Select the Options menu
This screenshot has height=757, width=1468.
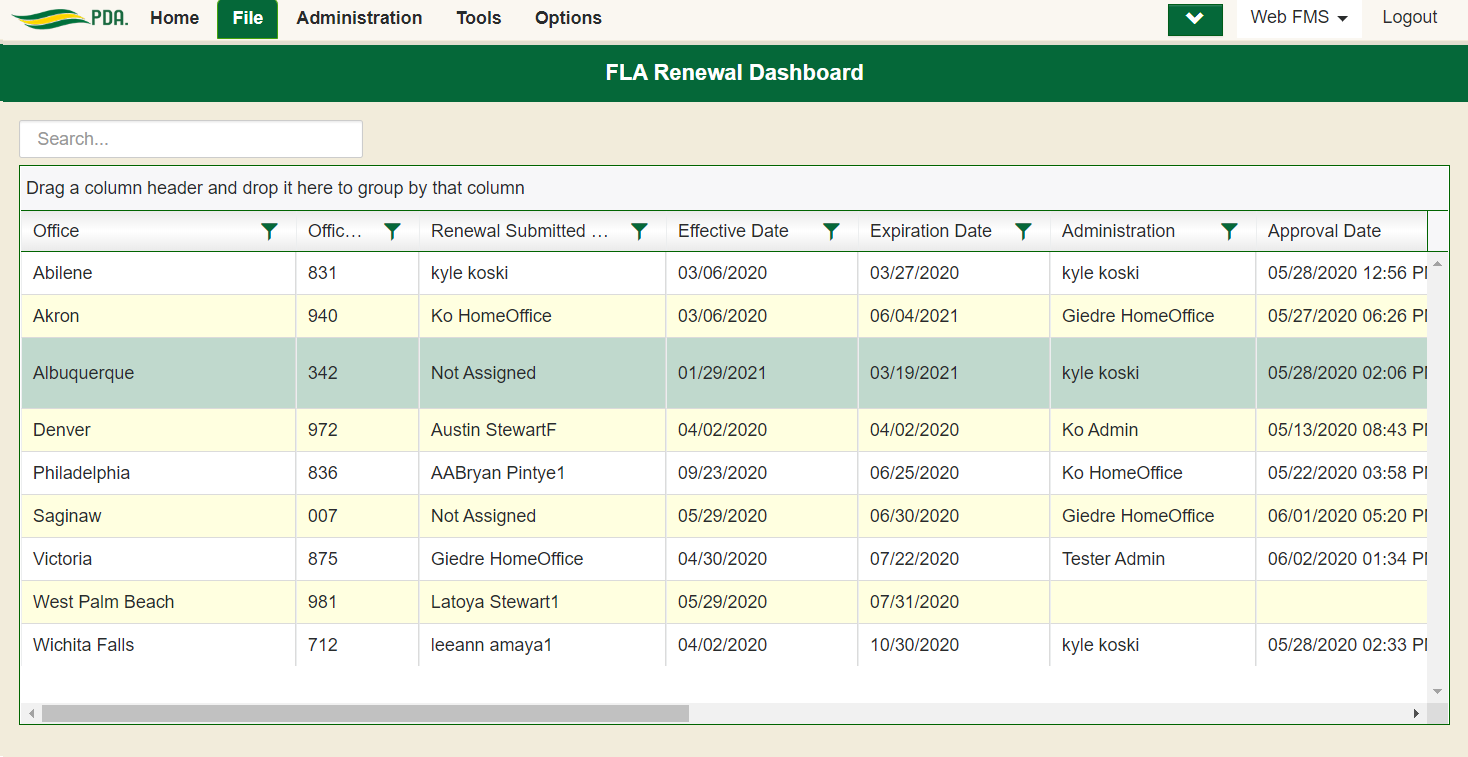567,18
